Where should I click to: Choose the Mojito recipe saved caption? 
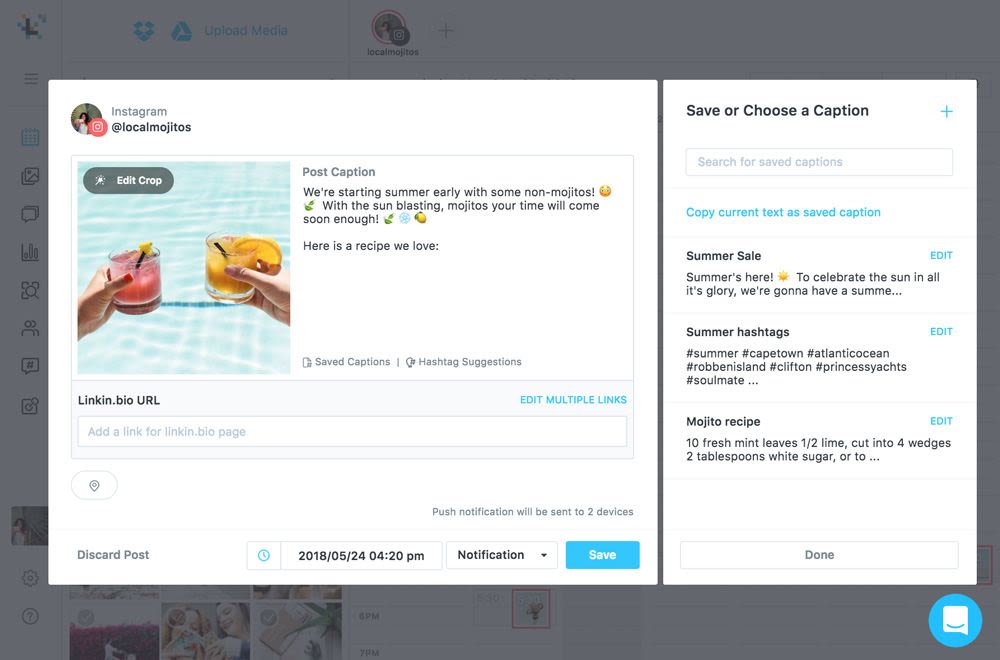click(x=819, y=440)
